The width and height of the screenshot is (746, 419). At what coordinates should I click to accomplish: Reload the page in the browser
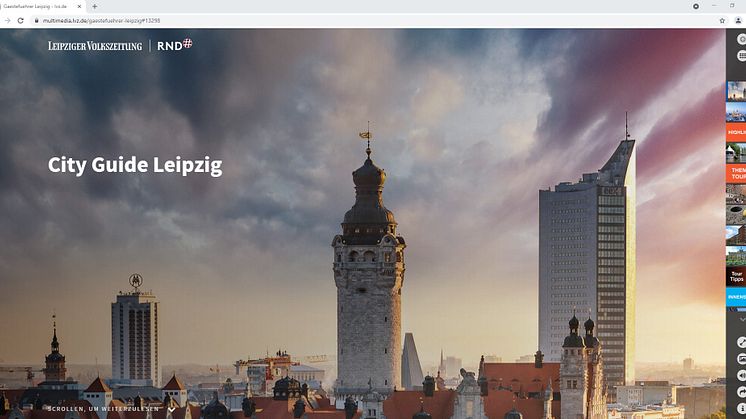(x=20, y=21)
